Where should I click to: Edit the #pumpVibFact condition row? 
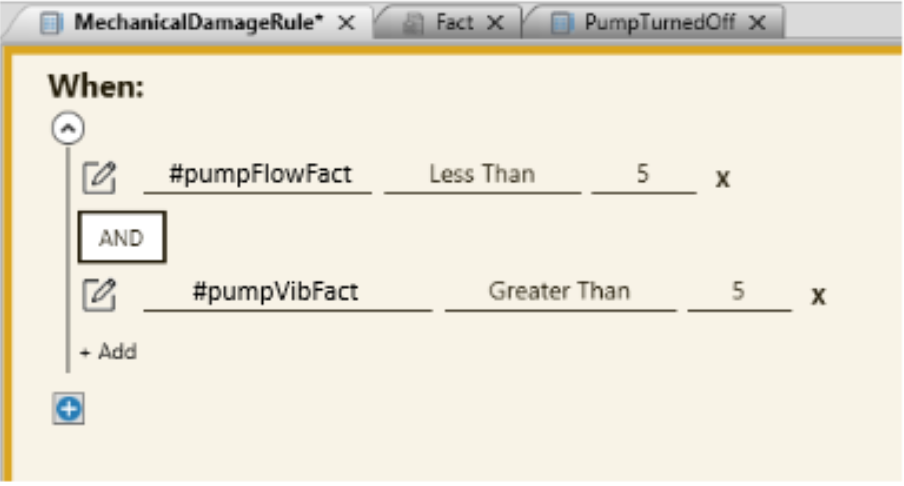point(99,295)
